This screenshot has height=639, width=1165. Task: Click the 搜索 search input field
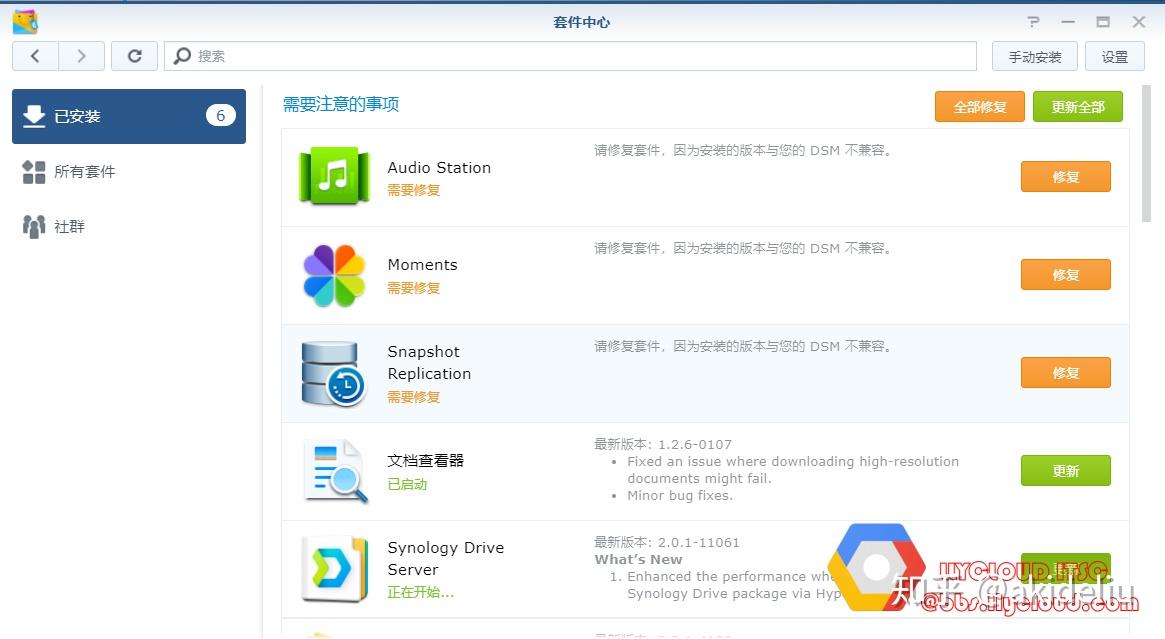pos(570,56)
